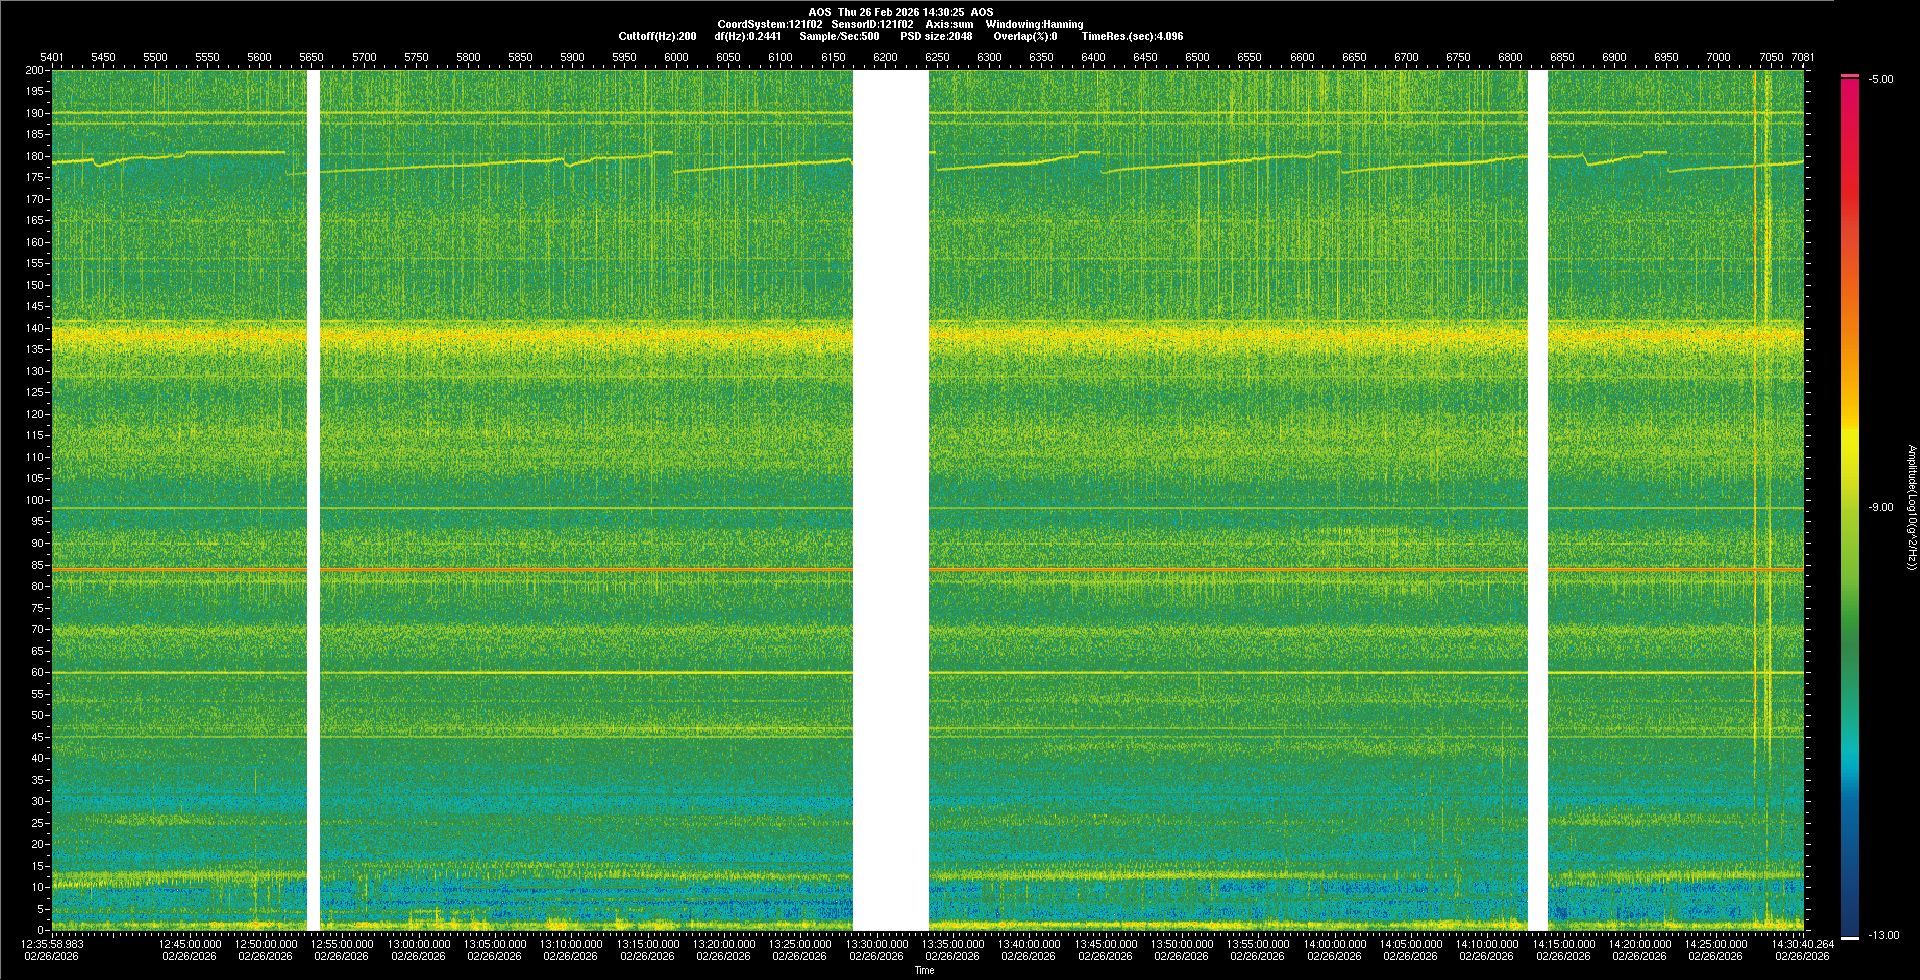Select the 13:00:00.000 time axis label
The width and height of the screenshot is (1920, 980).
[x=418, y=944]
